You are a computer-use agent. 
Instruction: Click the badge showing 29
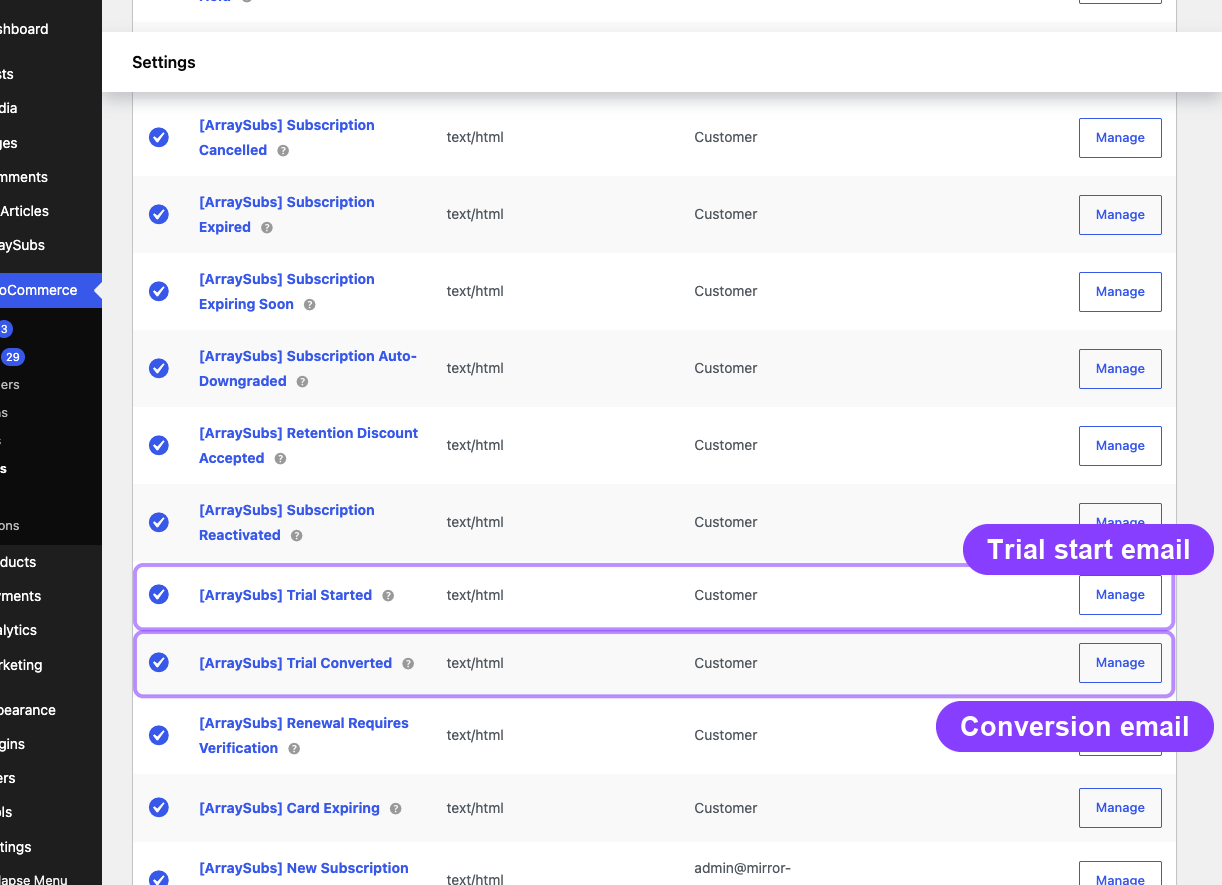pyautogui.click(x=12, y=357)
